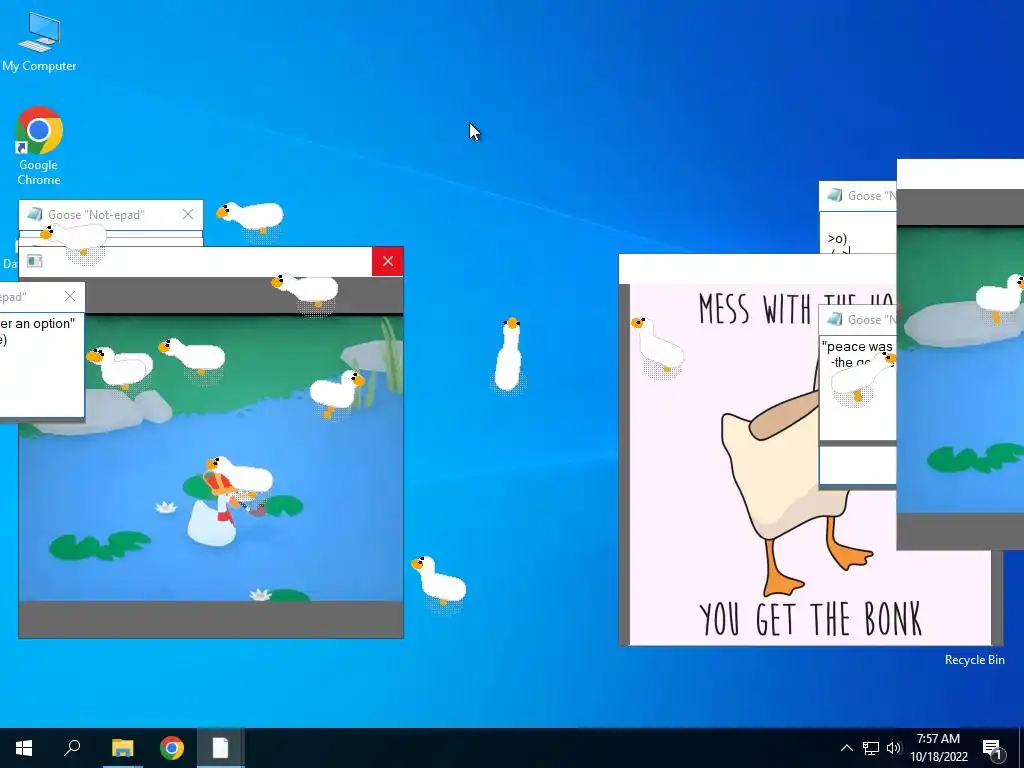Click the note text "er an option"

[x=37, y=323]
